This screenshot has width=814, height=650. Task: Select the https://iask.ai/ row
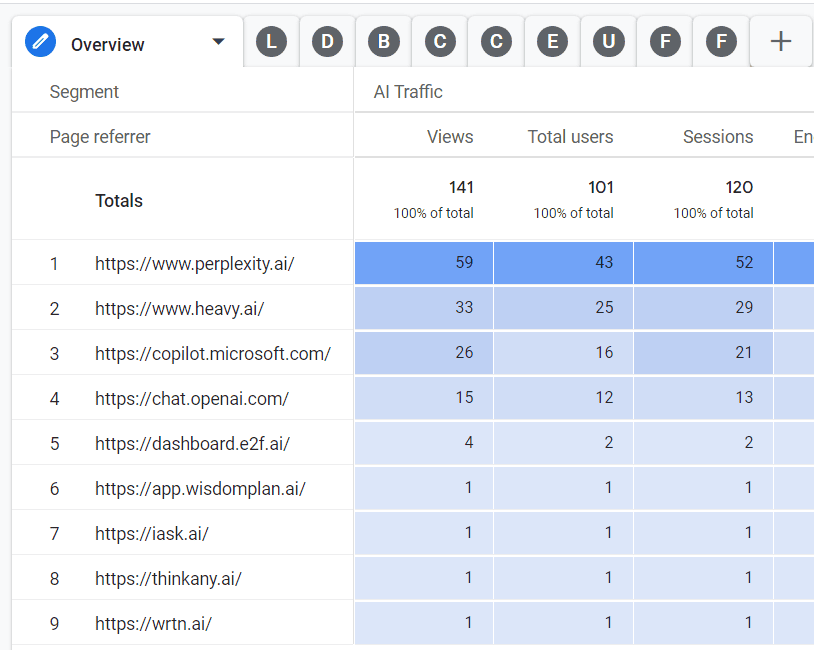(x=152, y=534)
